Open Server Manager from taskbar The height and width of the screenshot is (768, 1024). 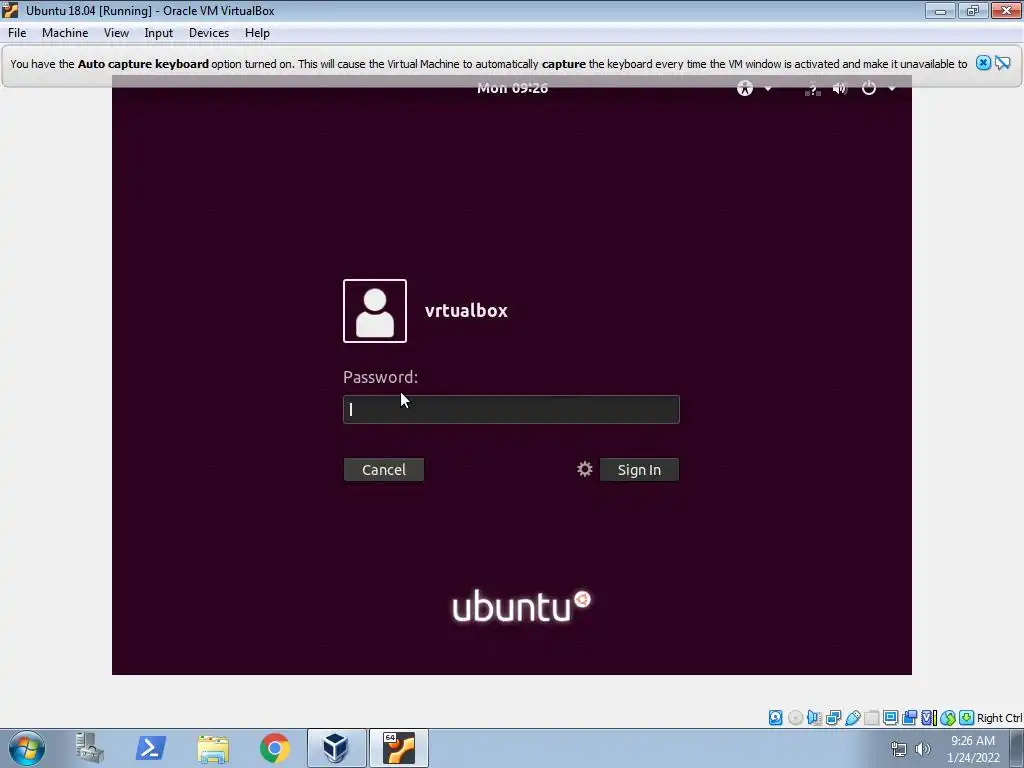pos(89,748)
